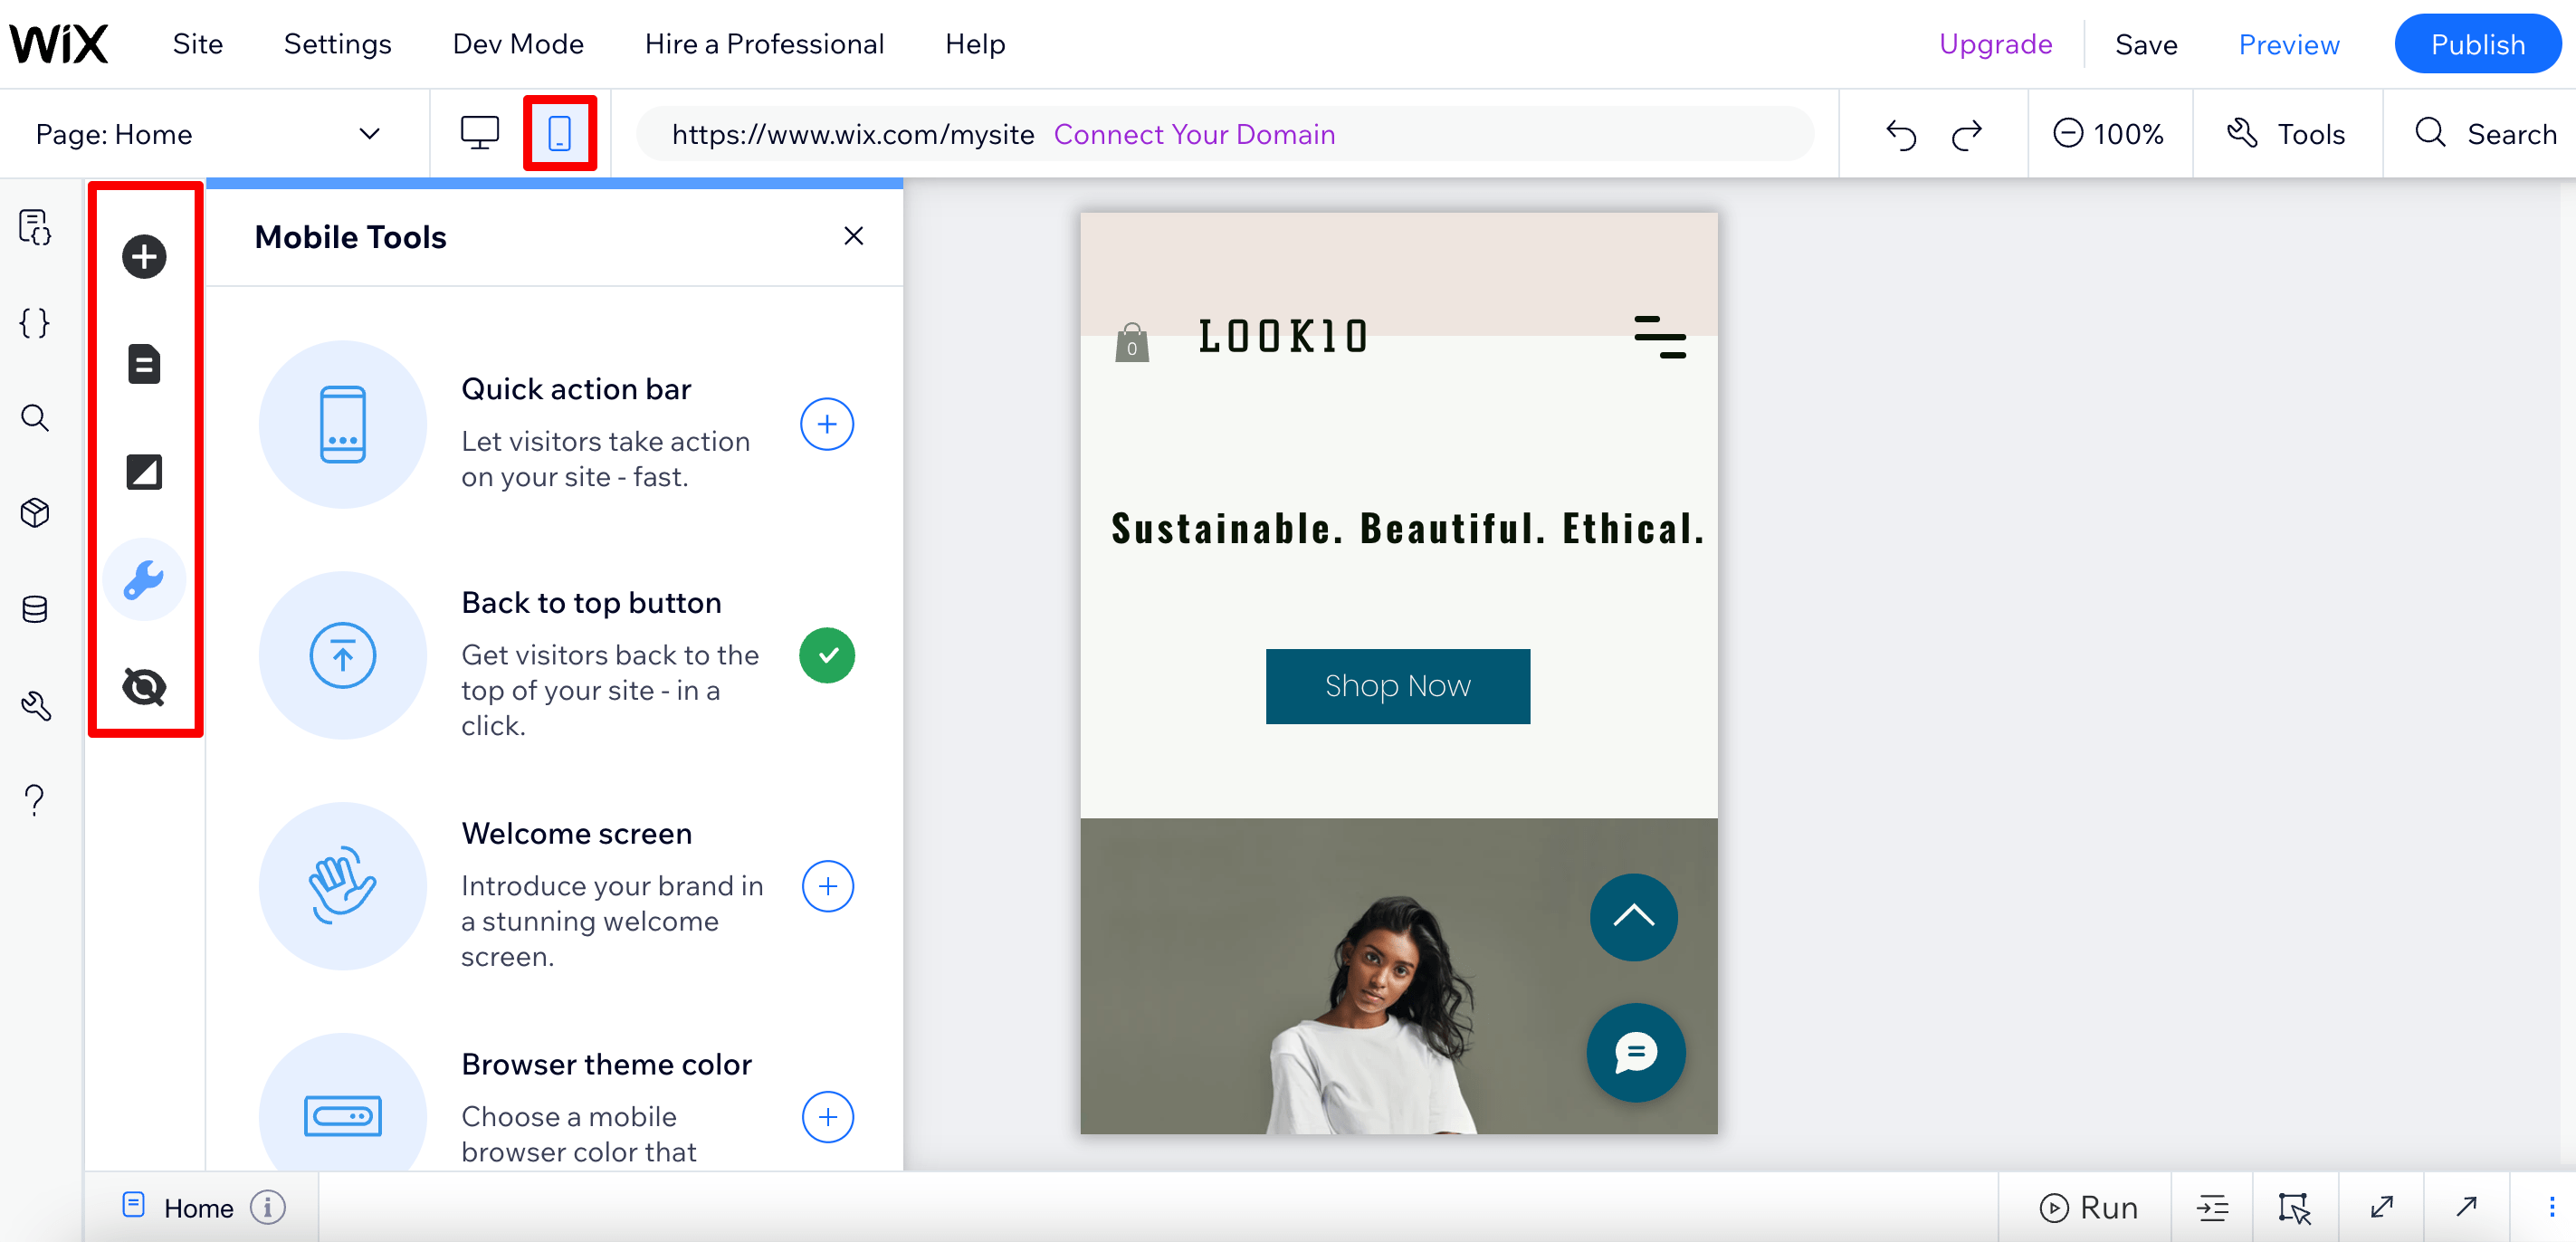Open the Tools toolbar menu
This screenshot has height=1242, width=2576.
point(2286,134)
